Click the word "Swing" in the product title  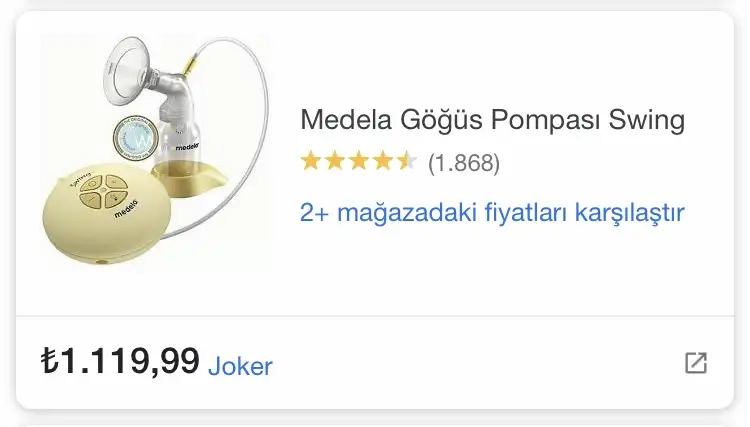click(647, 120)
